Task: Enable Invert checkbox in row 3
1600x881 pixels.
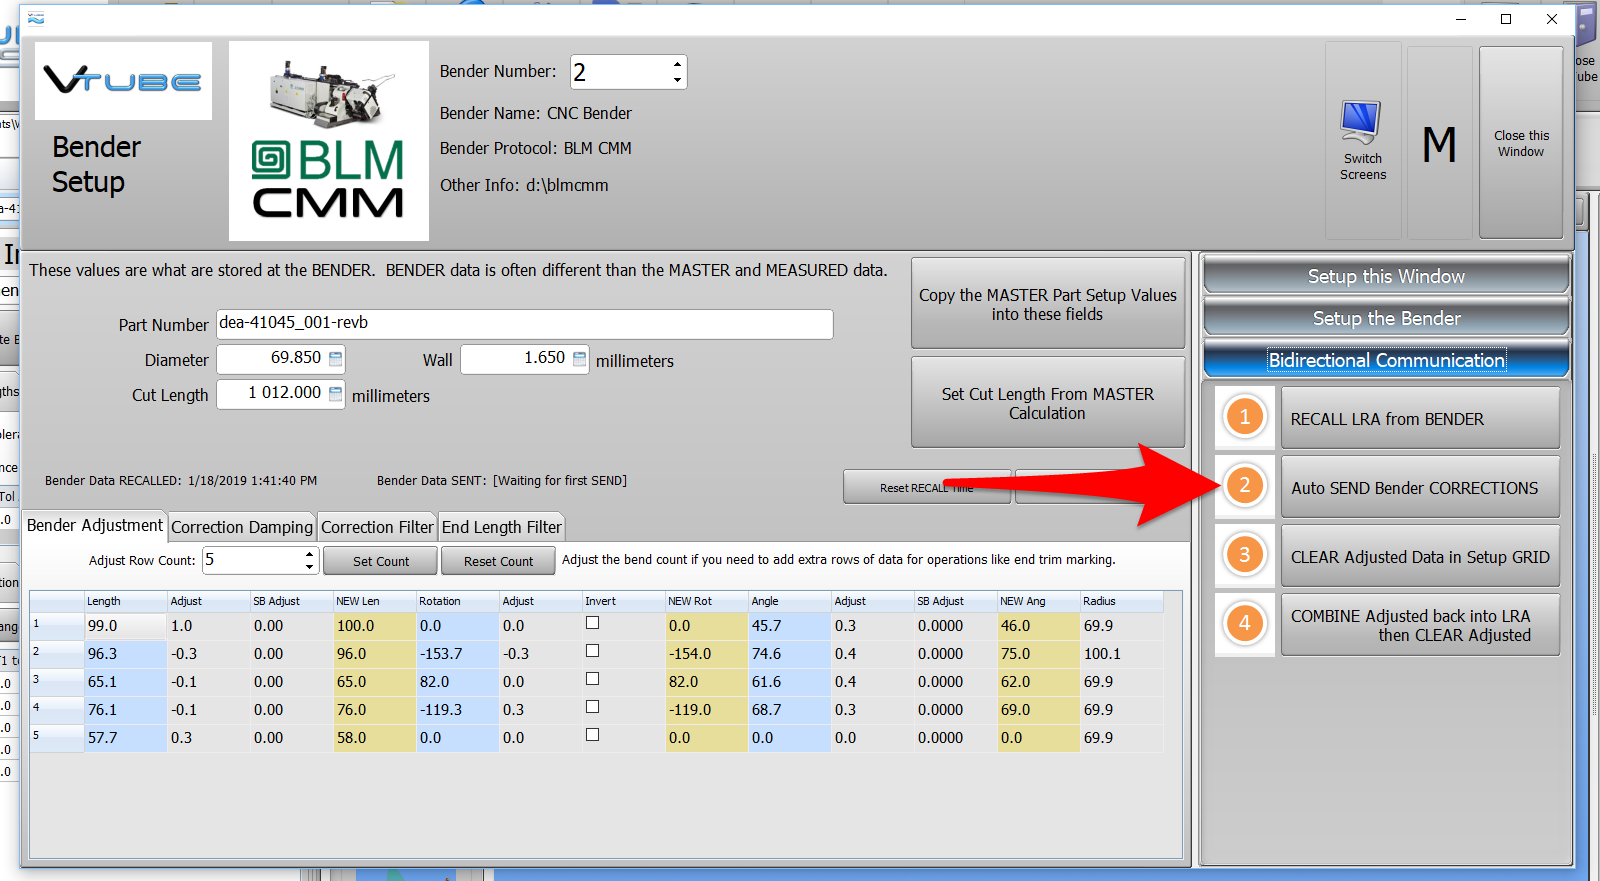Action: pyautogui.click(x=592, y=679)
